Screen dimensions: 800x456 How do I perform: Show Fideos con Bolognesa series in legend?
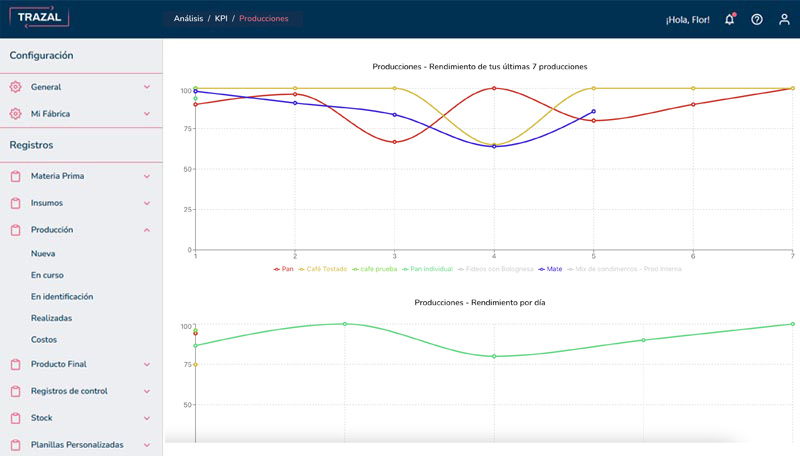coord(494,269)
